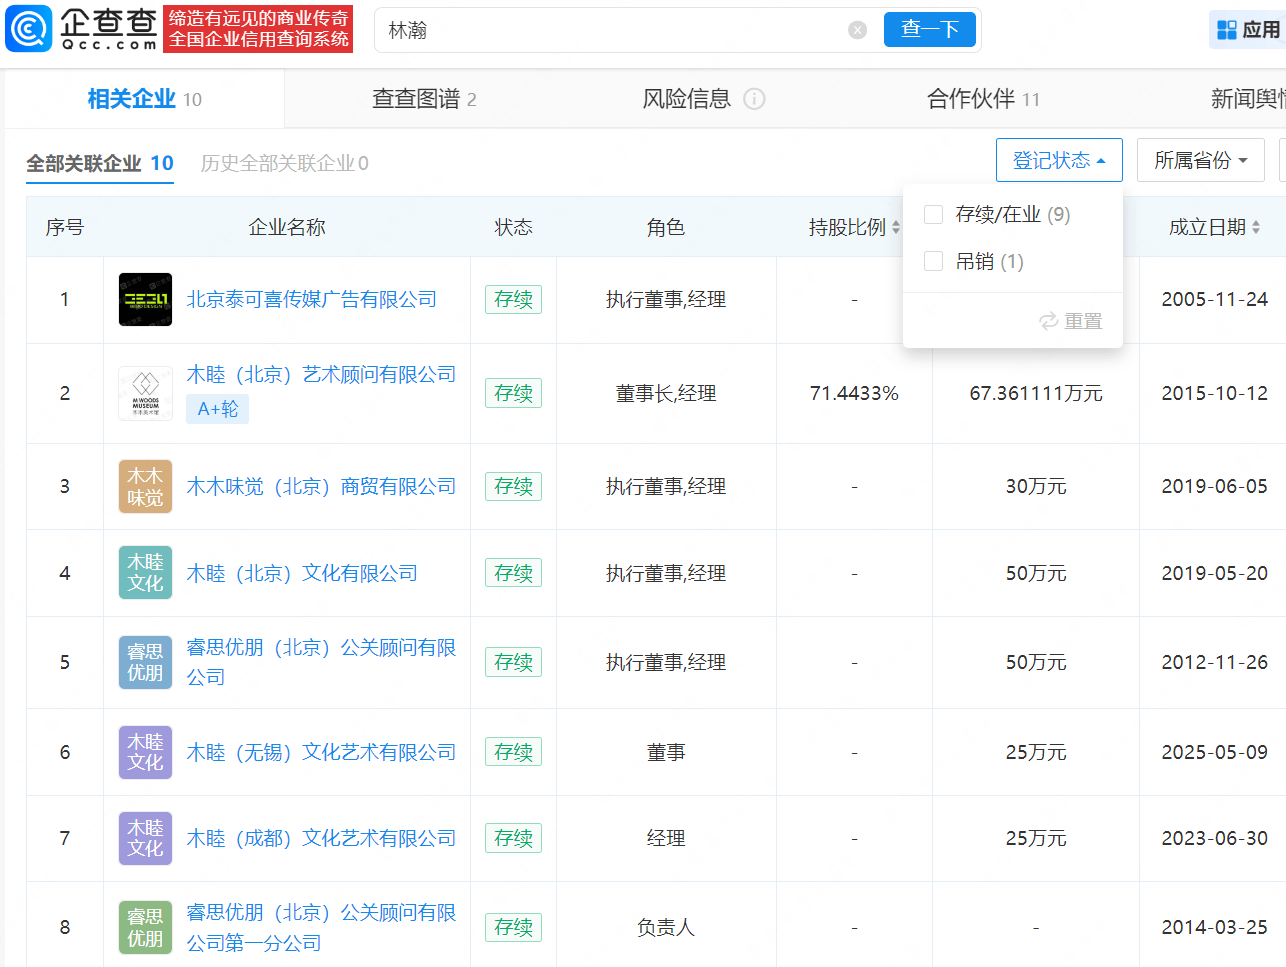Click the 北京泰可喜传媒 company logo
1286x967 pixels.
coord(145,299)
